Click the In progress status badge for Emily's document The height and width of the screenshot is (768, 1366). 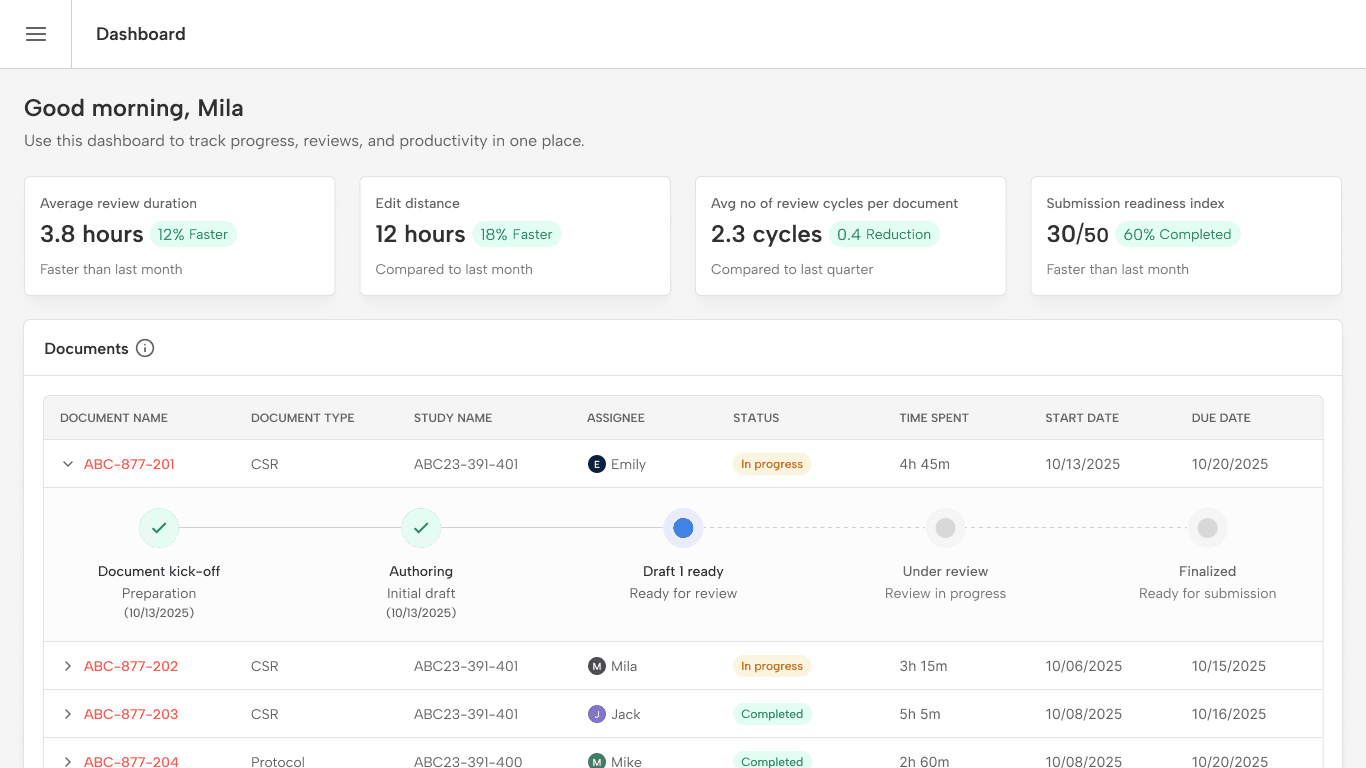click(x=771, y=464)
